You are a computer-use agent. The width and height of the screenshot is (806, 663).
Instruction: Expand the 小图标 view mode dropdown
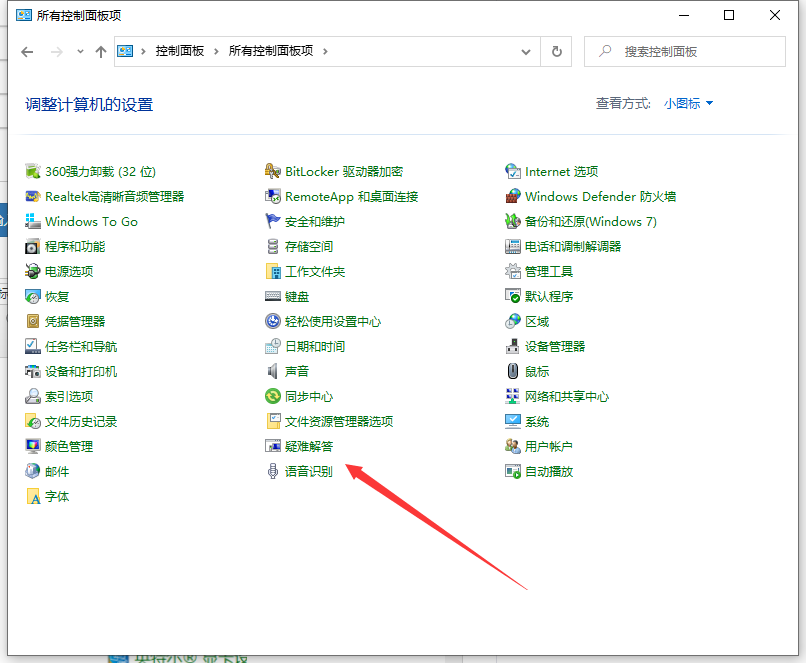click(x=689, y=103)
